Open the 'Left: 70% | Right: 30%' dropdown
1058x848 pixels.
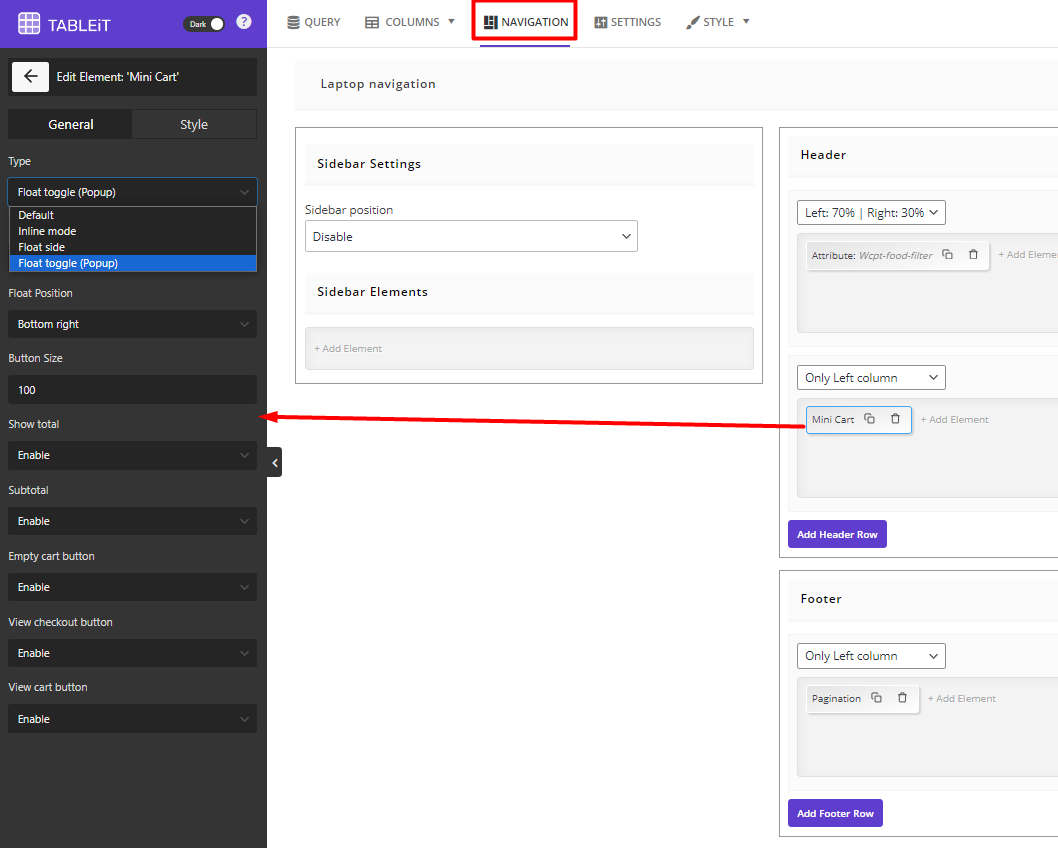[x=870, y=212]
